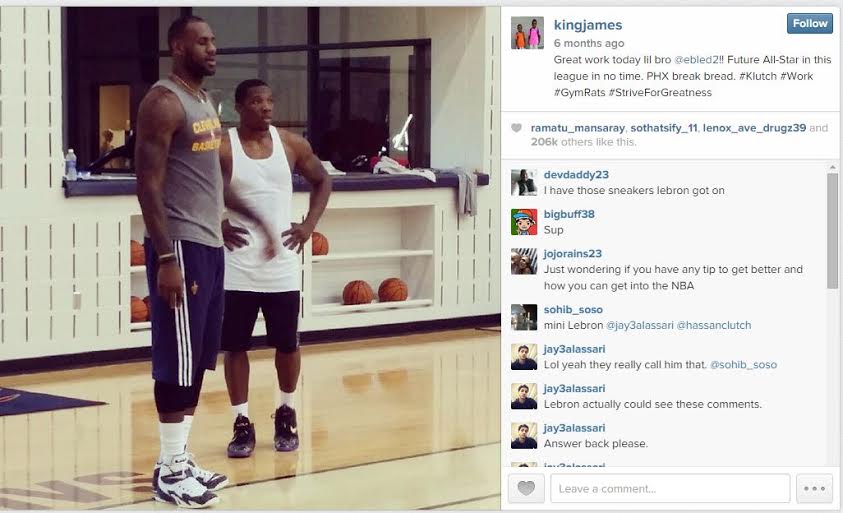Open lenox_ave_drugz39's profile link
Viewport: 843px width, 513px height.
click(754, 128)
